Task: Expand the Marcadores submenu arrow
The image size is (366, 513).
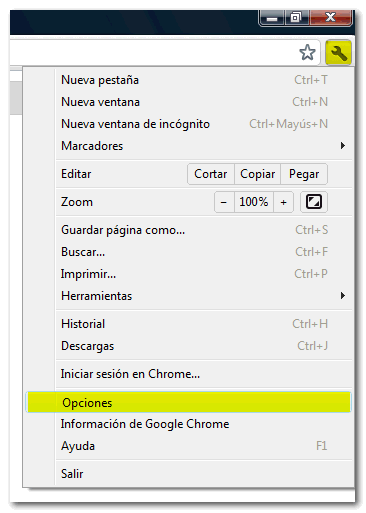Action: (342, 146)
